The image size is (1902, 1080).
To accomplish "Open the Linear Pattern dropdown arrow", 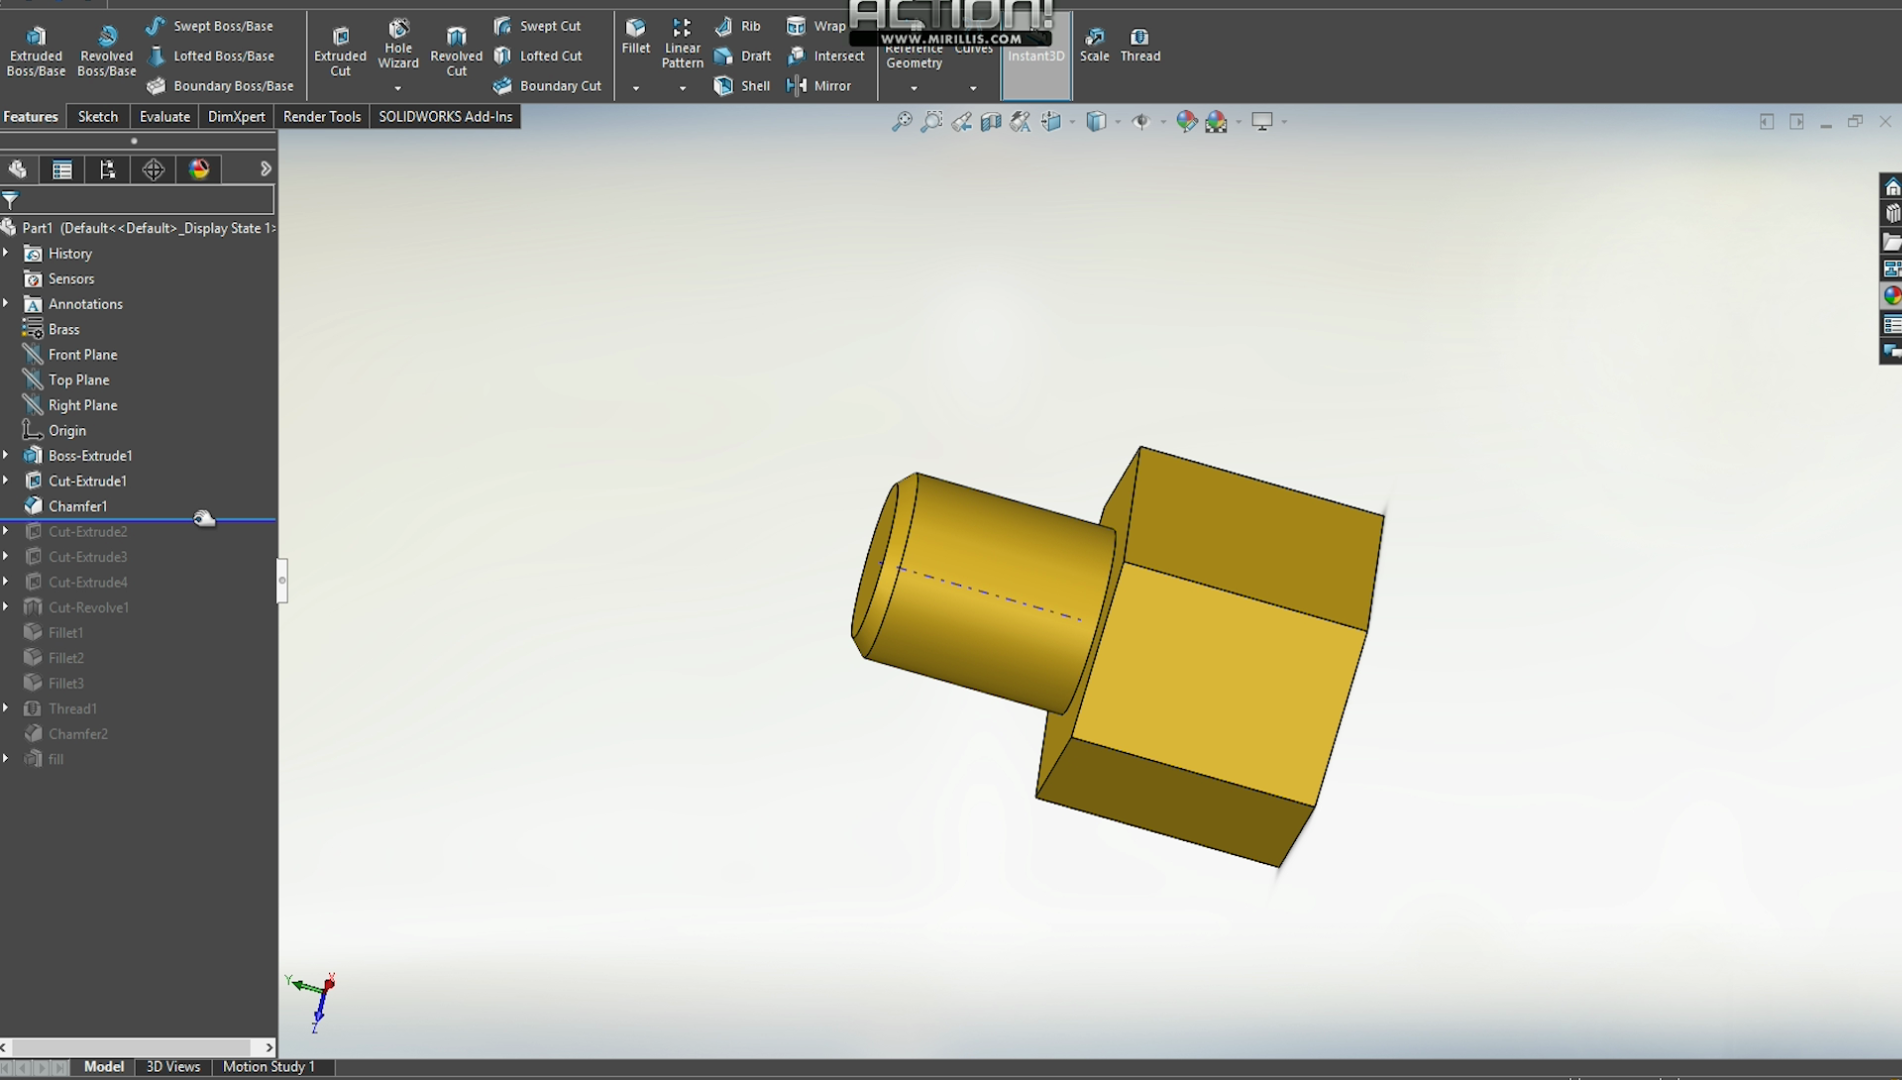I will 682,88.
